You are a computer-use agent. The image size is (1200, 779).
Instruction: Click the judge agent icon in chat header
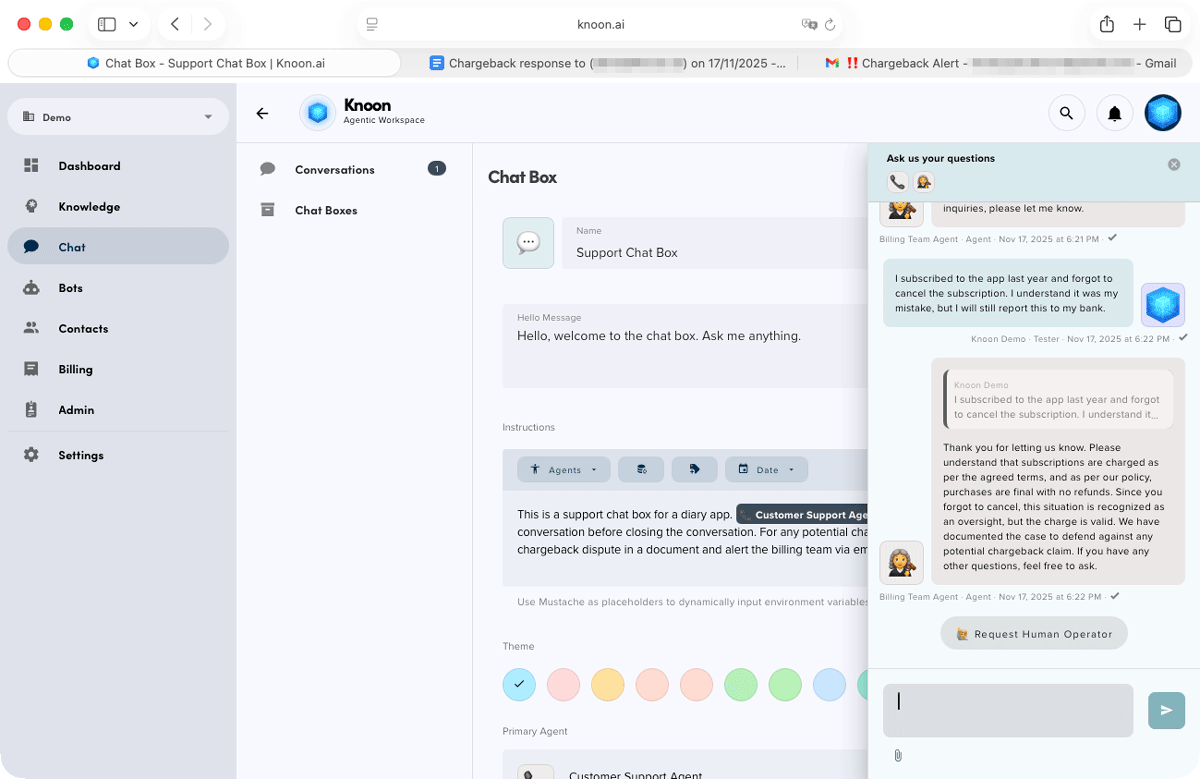[x=924, y=182]
